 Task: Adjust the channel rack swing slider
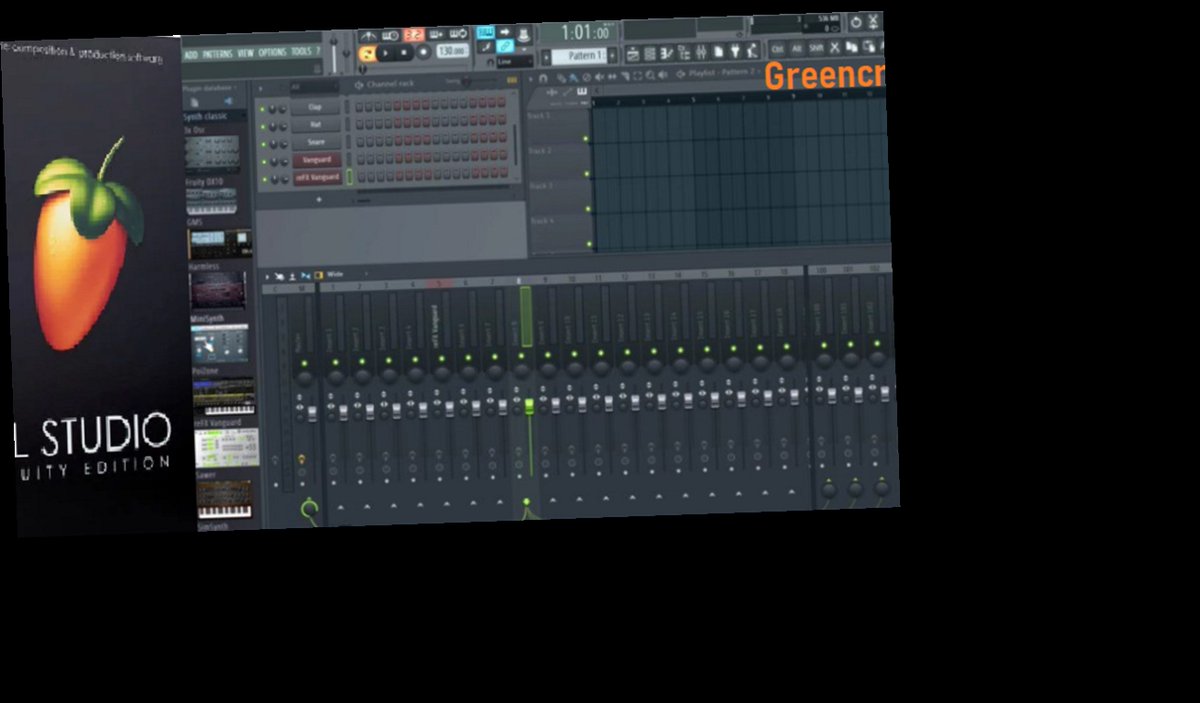pyautogui.click(x=466, y=81)
